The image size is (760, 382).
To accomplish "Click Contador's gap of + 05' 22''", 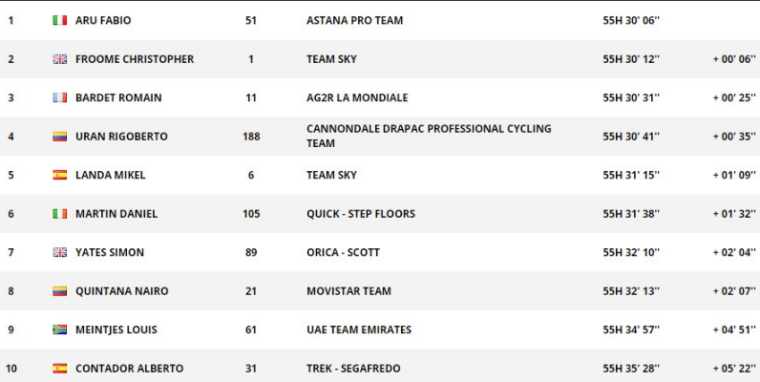I will point(734,368).
